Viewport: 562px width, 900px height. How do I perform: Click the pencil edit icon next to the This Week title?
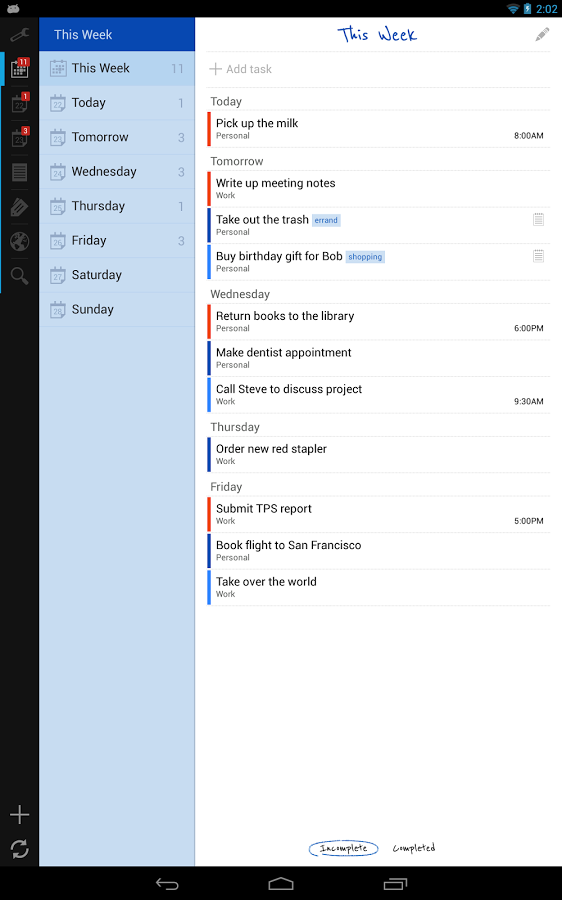pos(542,35)
